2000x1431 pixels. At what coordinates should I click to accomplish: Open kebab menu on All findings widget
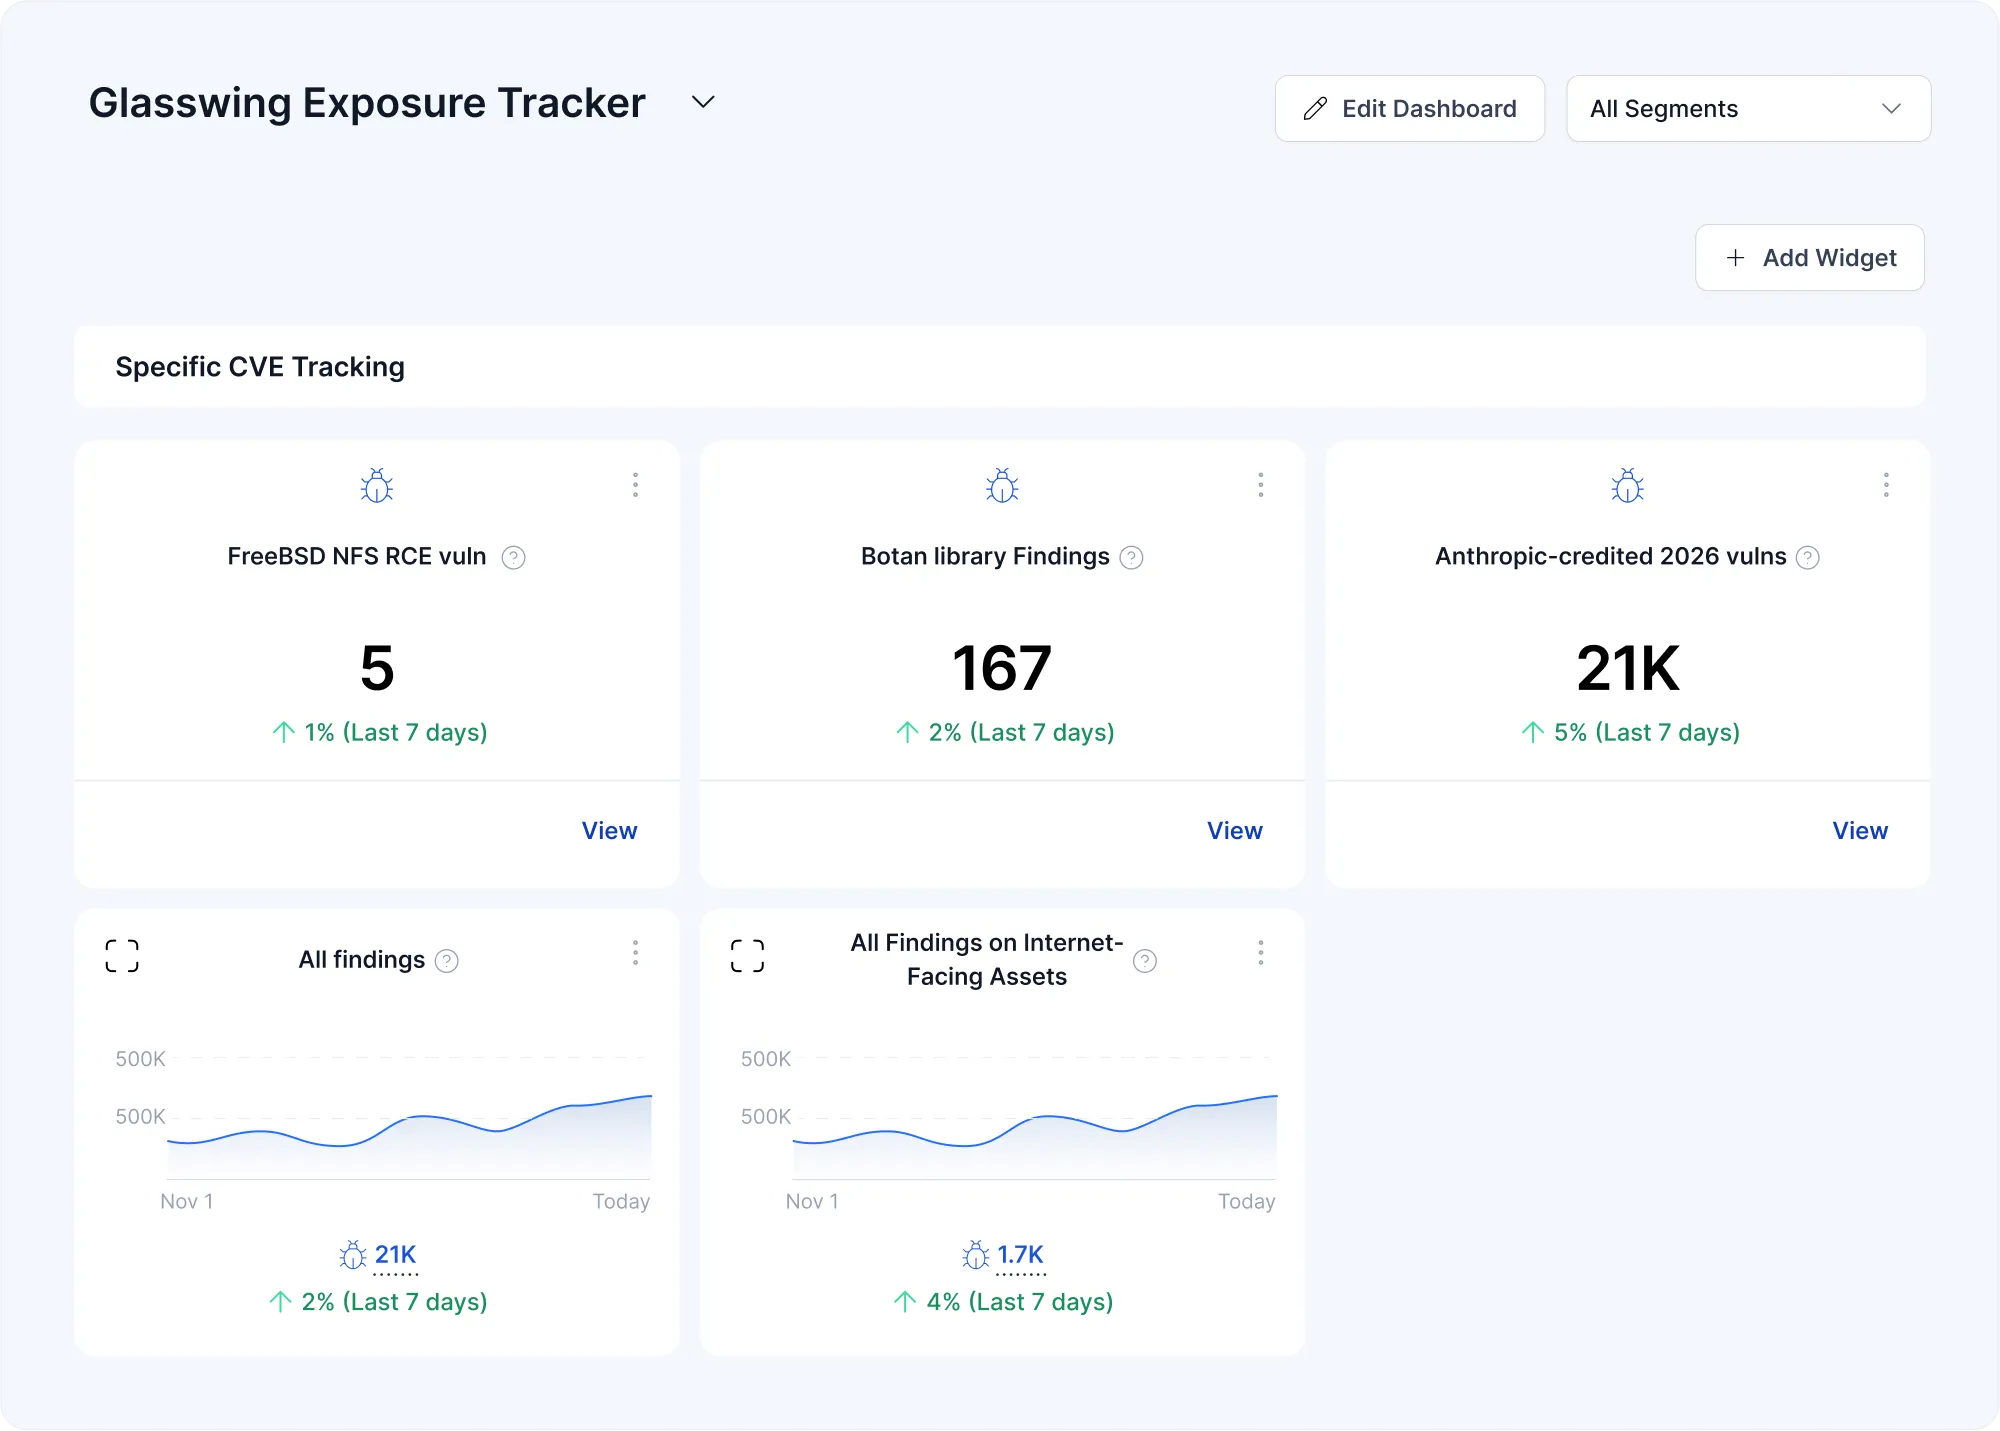click(x=635, y=953)
